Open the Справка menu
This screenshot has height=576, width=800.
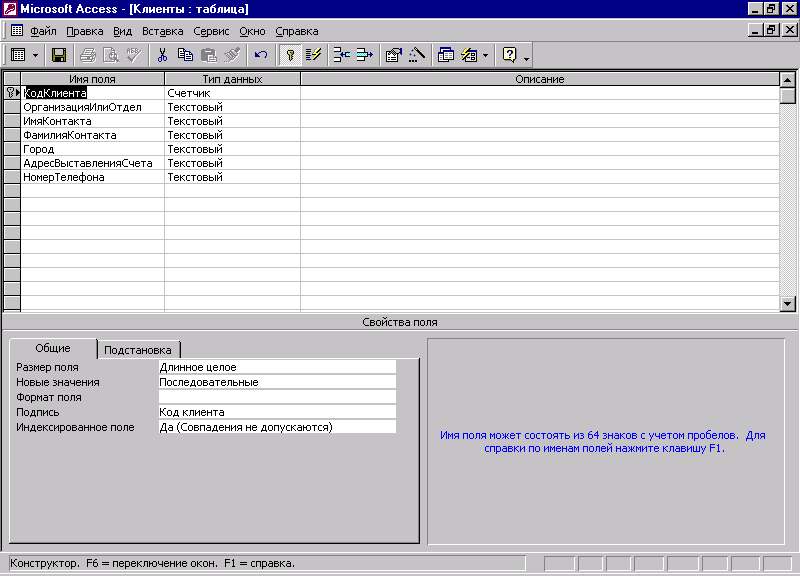297,31
